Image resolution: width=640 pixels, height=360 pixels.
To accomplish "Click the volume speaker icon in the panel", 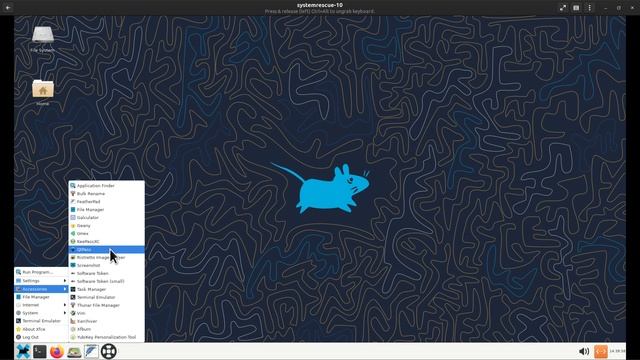I will [584, 351].
